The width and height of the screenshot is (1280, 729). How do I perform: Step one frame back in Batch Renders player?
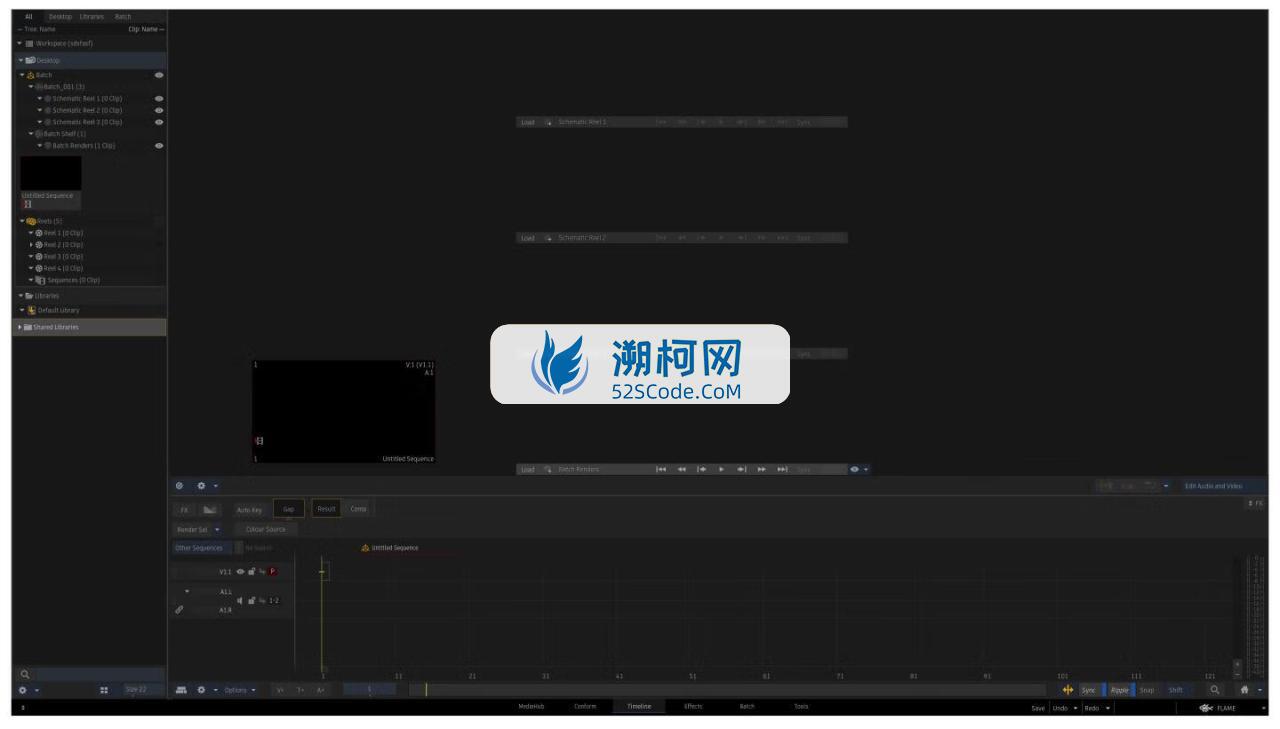pos(702,468)
